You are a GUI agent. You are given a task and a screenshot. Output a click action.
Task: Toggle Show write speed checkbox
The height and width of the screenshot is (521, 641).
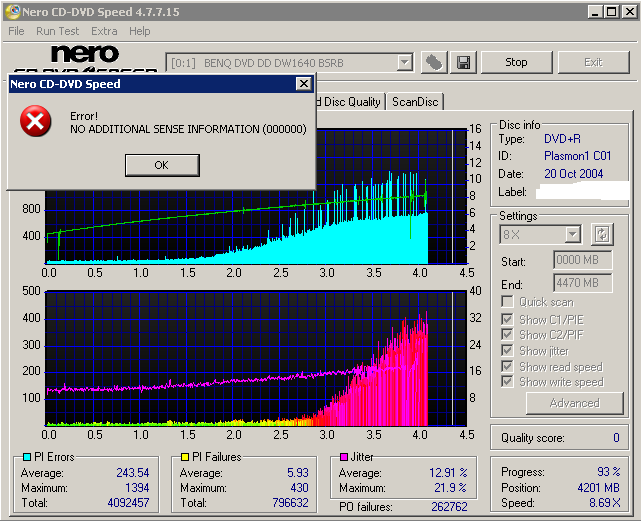507,382
